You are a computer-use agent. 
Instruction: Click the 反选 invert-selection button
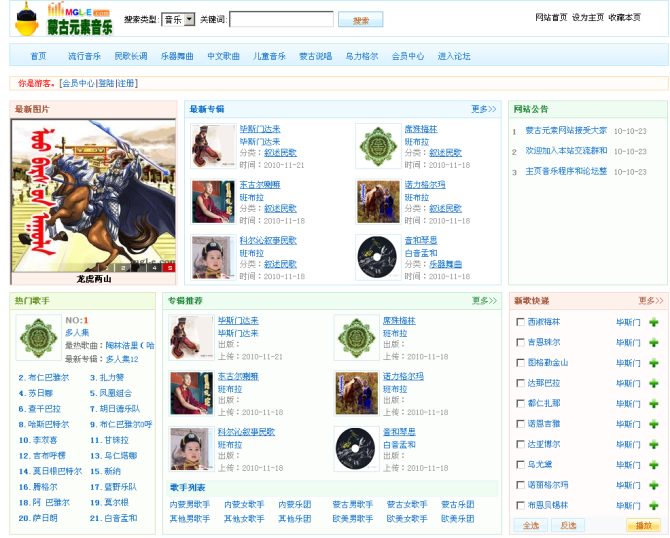pyautogui.click(x=568, y=525)
